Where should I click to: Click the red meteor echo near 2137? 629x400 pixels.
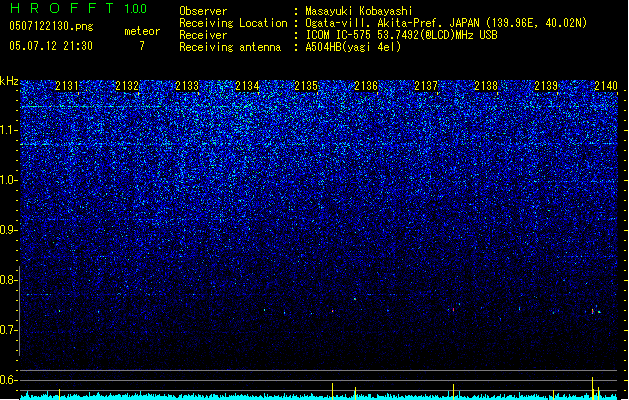453,310
